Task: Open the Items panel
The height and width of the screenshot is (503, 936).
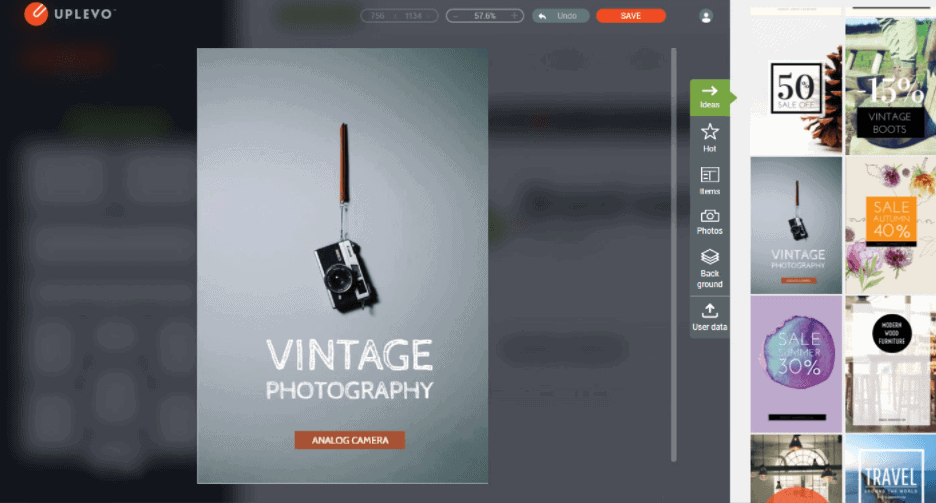Action: coord(710,181)
